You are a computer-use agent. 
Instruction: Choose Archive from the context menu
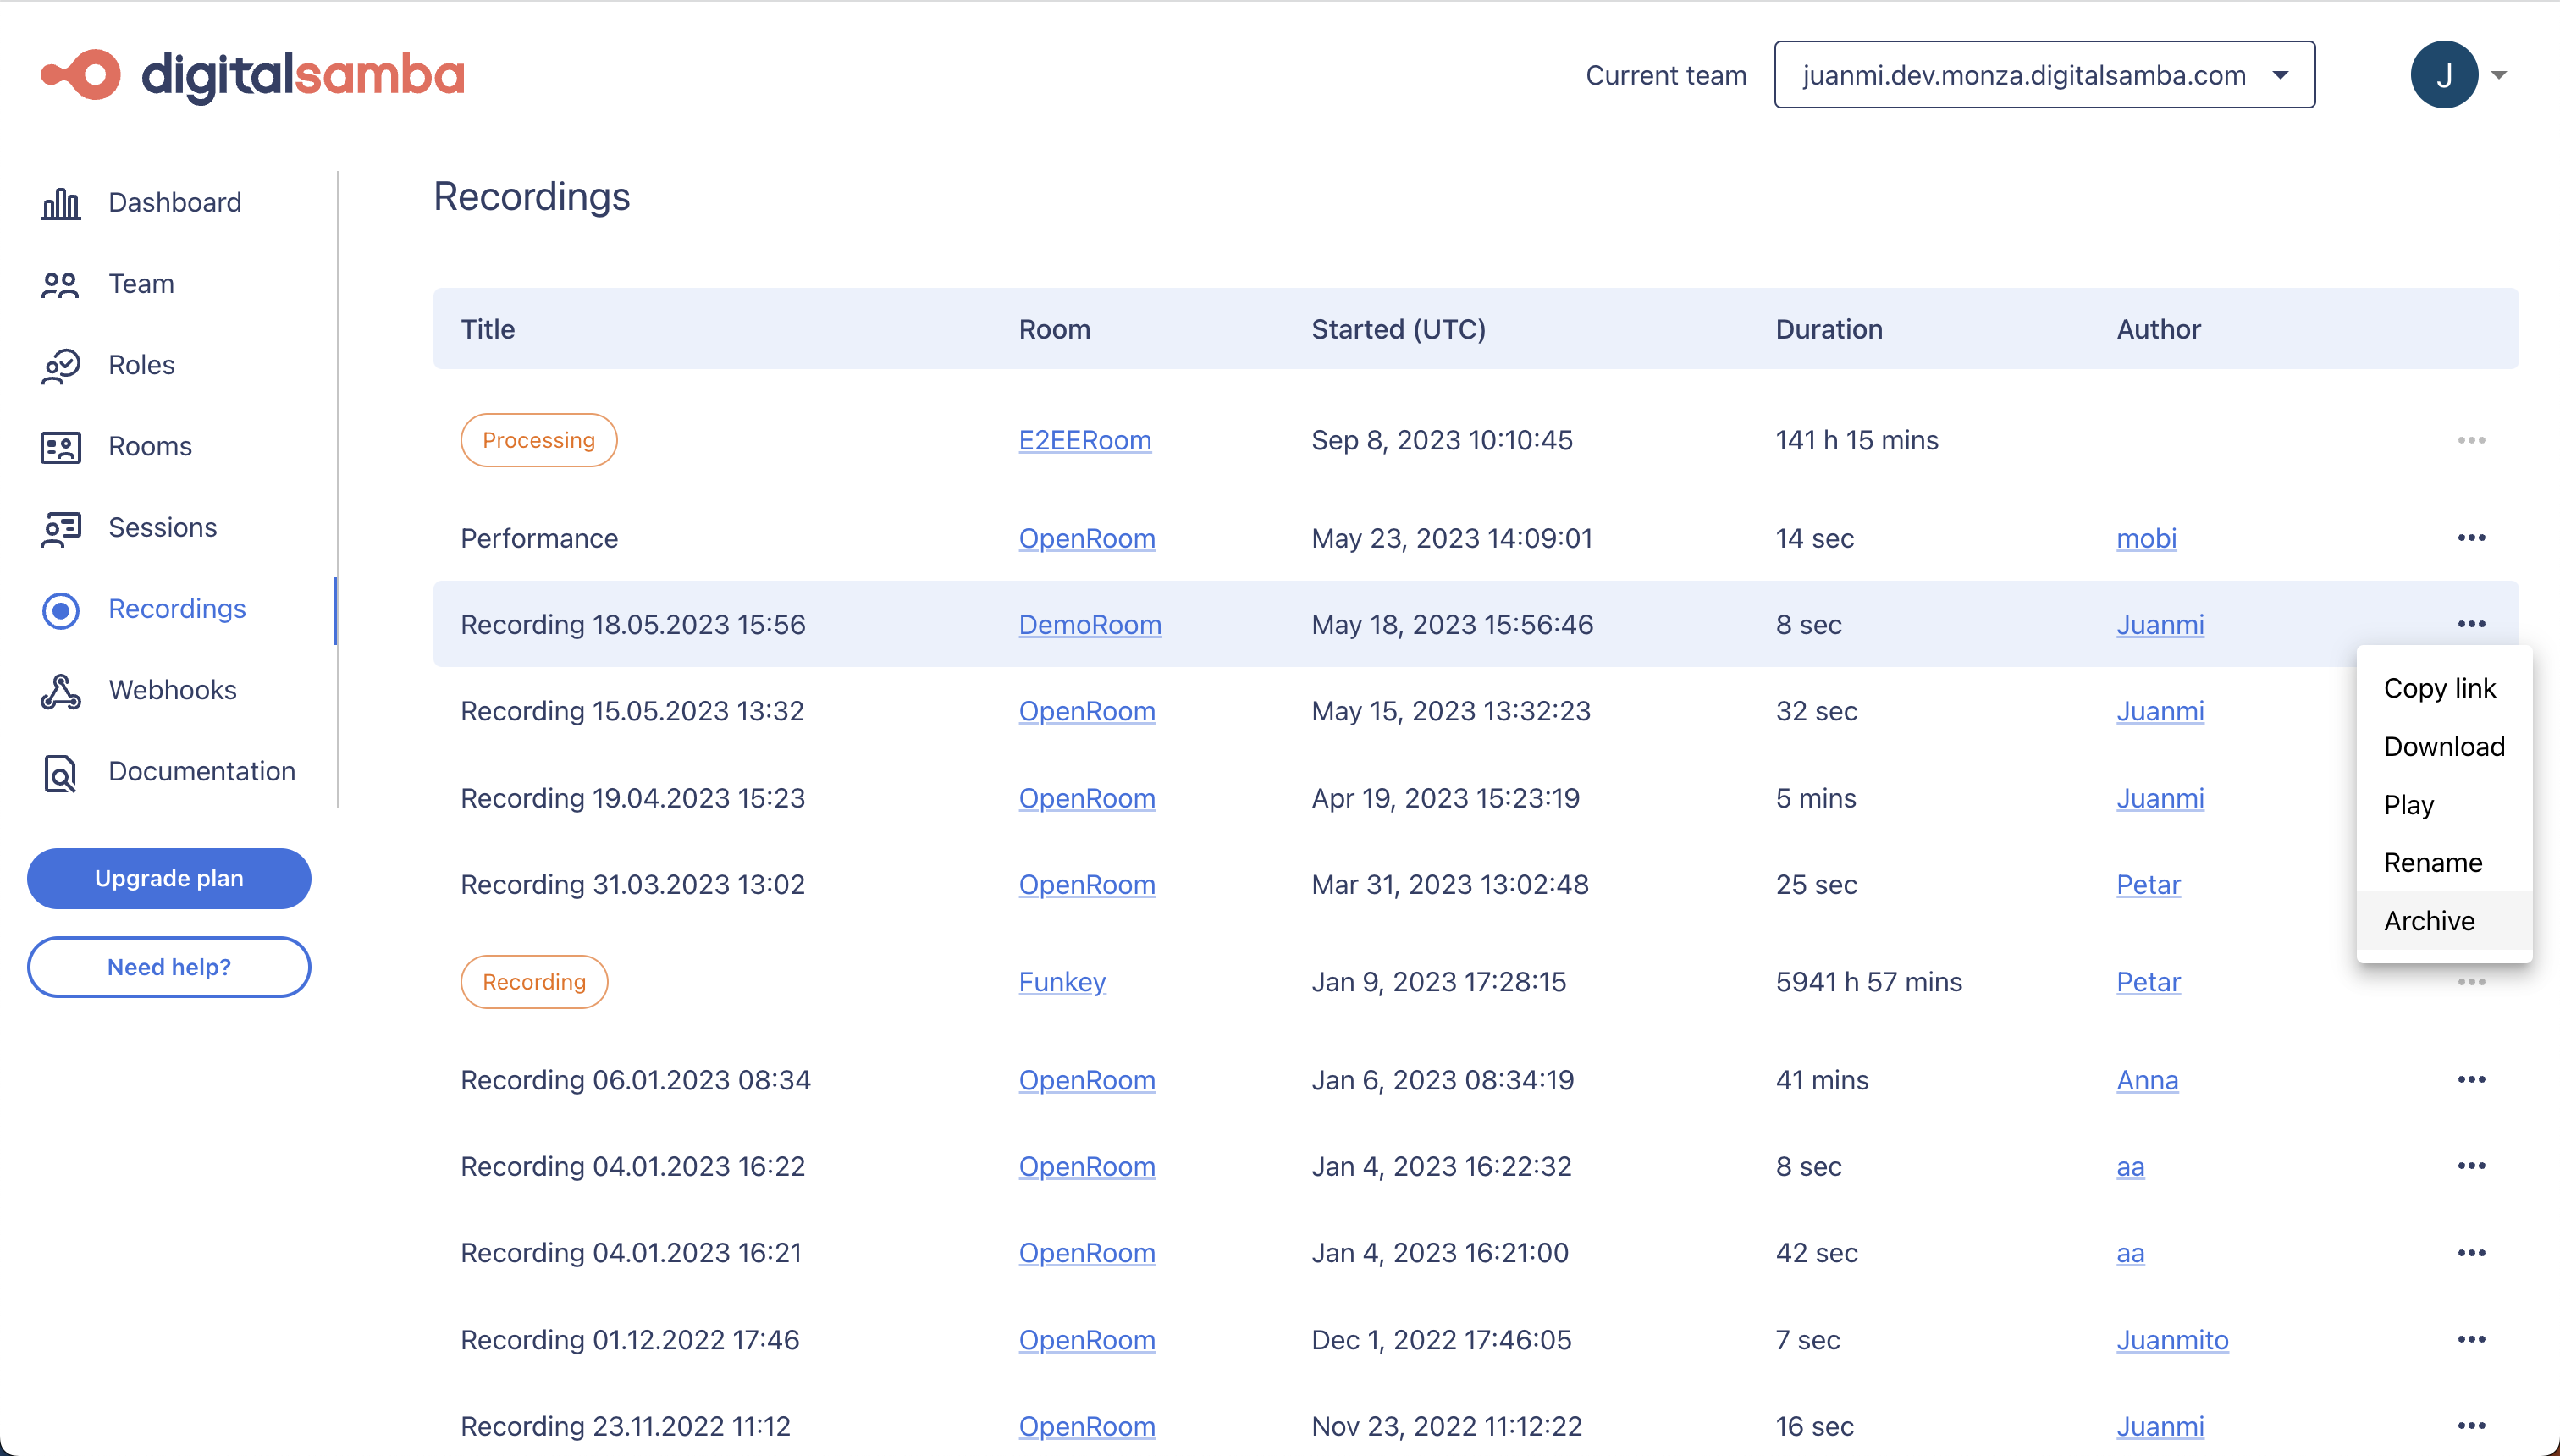coord(2429,921)
